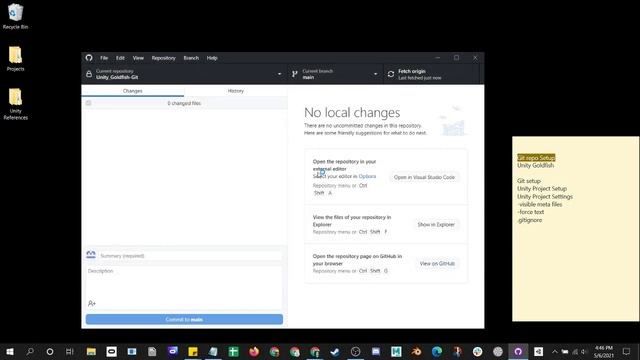Click the branch icon beside Current branch
Screen dimensions: 640x360
(295, 74)
